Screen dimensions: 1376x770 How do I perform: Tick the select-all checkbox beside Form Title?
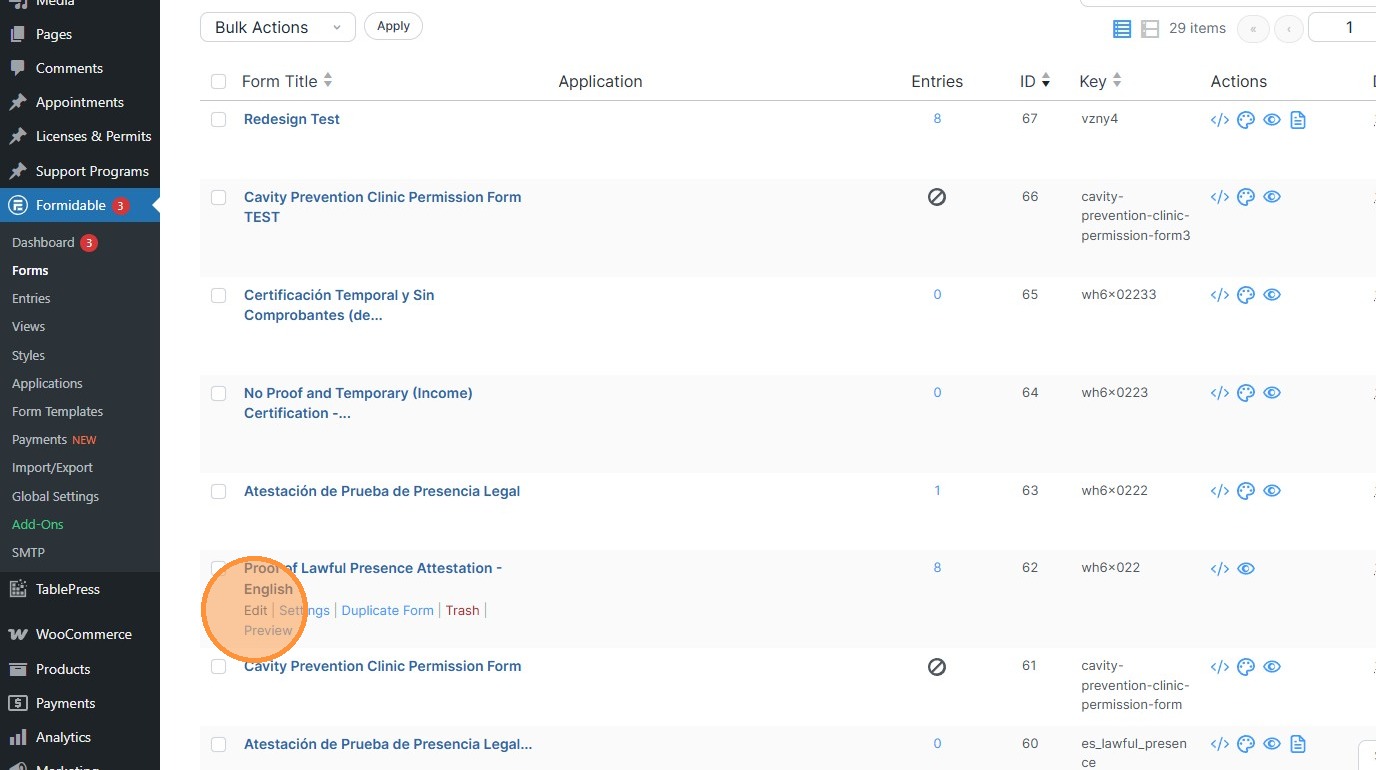[219, 82]
